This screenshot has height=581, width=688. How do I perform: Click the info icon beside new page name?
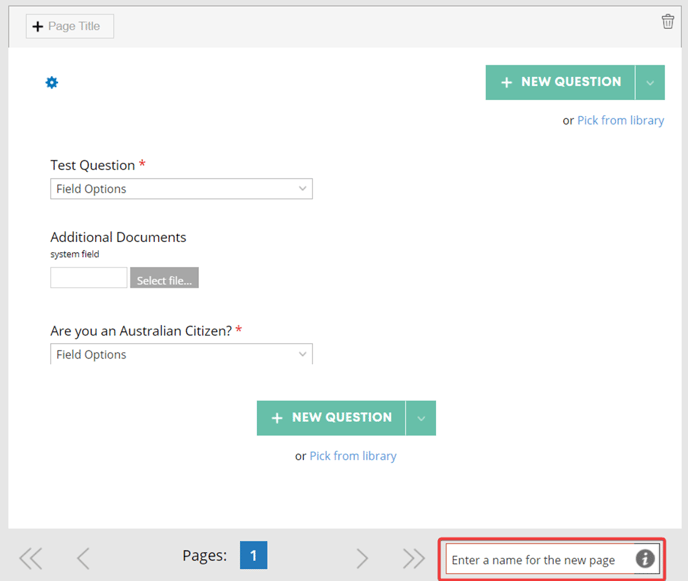pyautogui.click(x=645, y=559)
